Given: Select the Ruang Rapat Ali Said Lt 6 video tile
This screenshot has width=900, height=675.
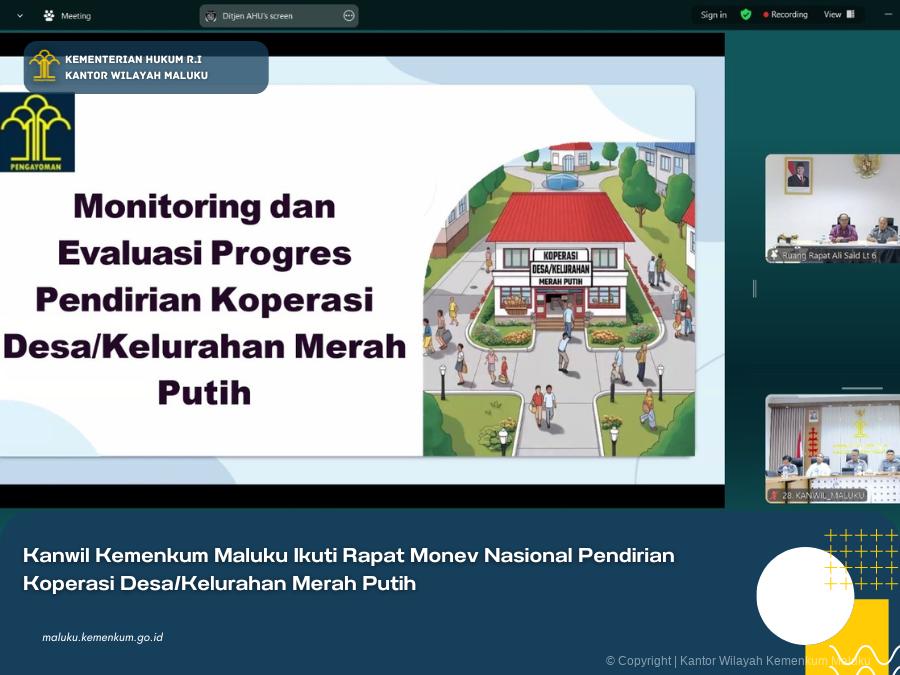Looking at the screenshot, I should click(x=832, y=208).
